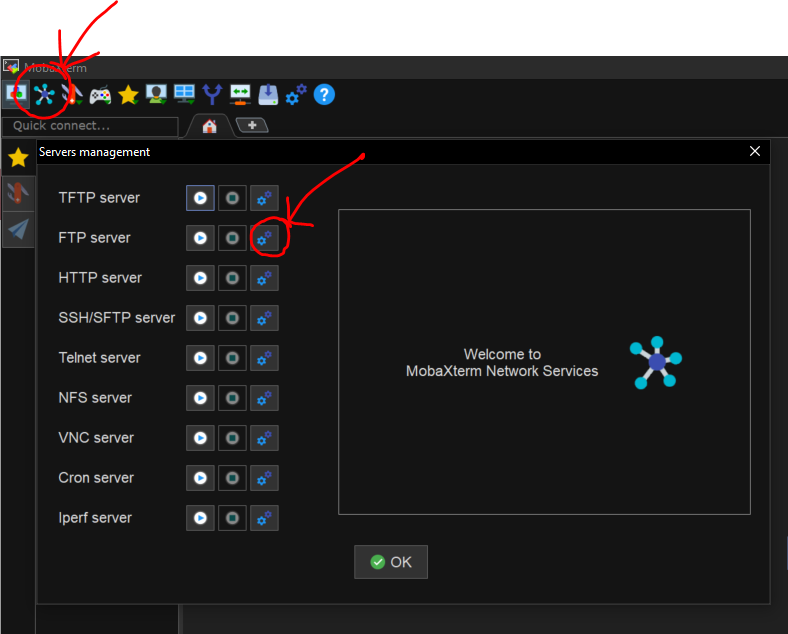Open the Tools sidebar tab

tap(18, 193)
